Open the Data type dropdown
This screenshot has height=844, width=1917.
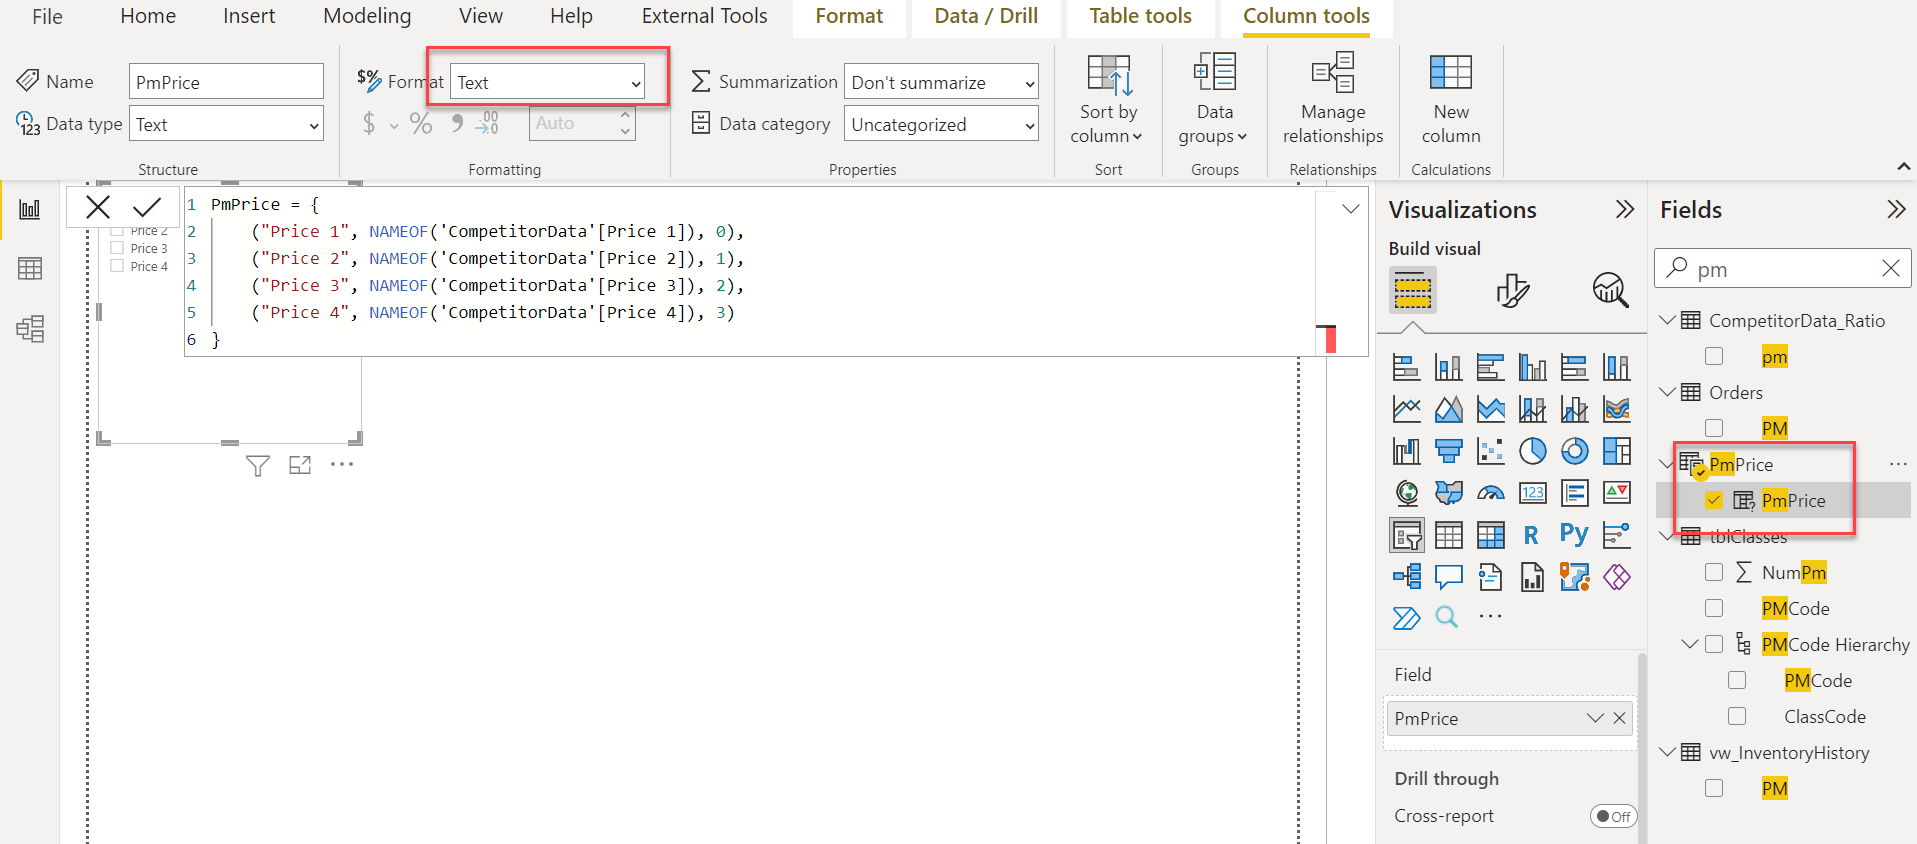226,124
